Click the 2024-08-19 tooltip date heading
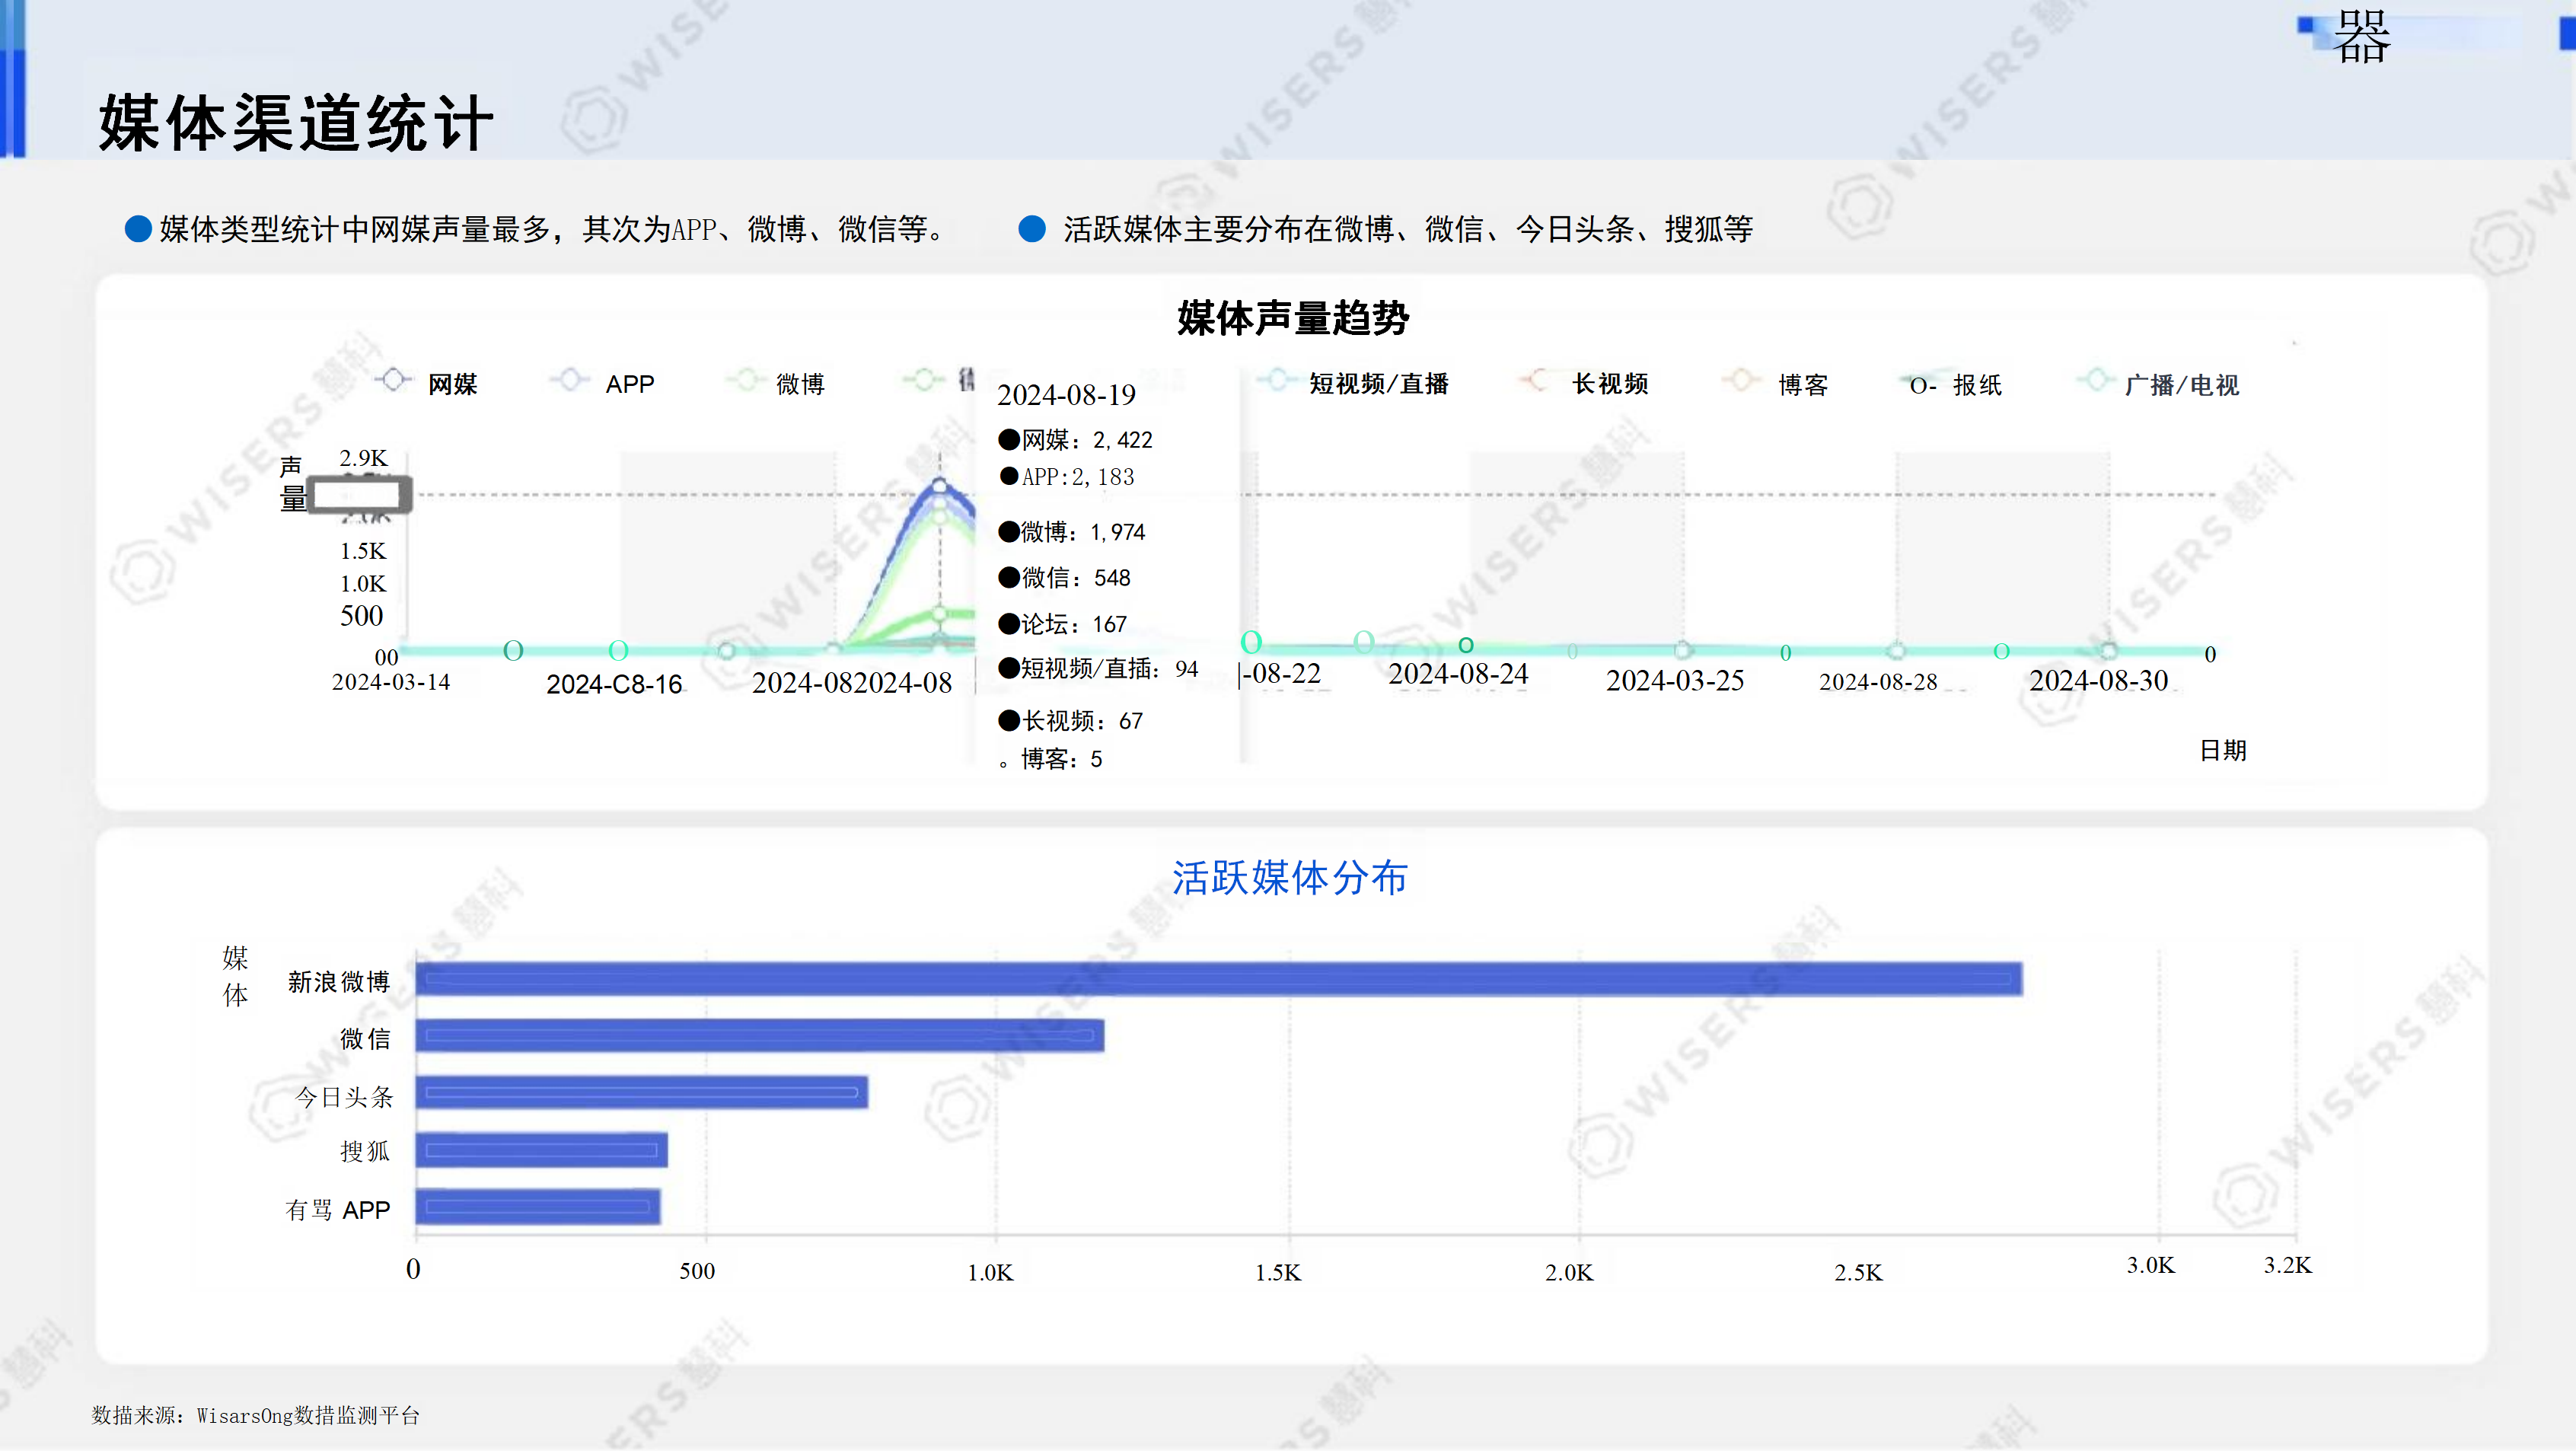 [x=1066, y=395]
